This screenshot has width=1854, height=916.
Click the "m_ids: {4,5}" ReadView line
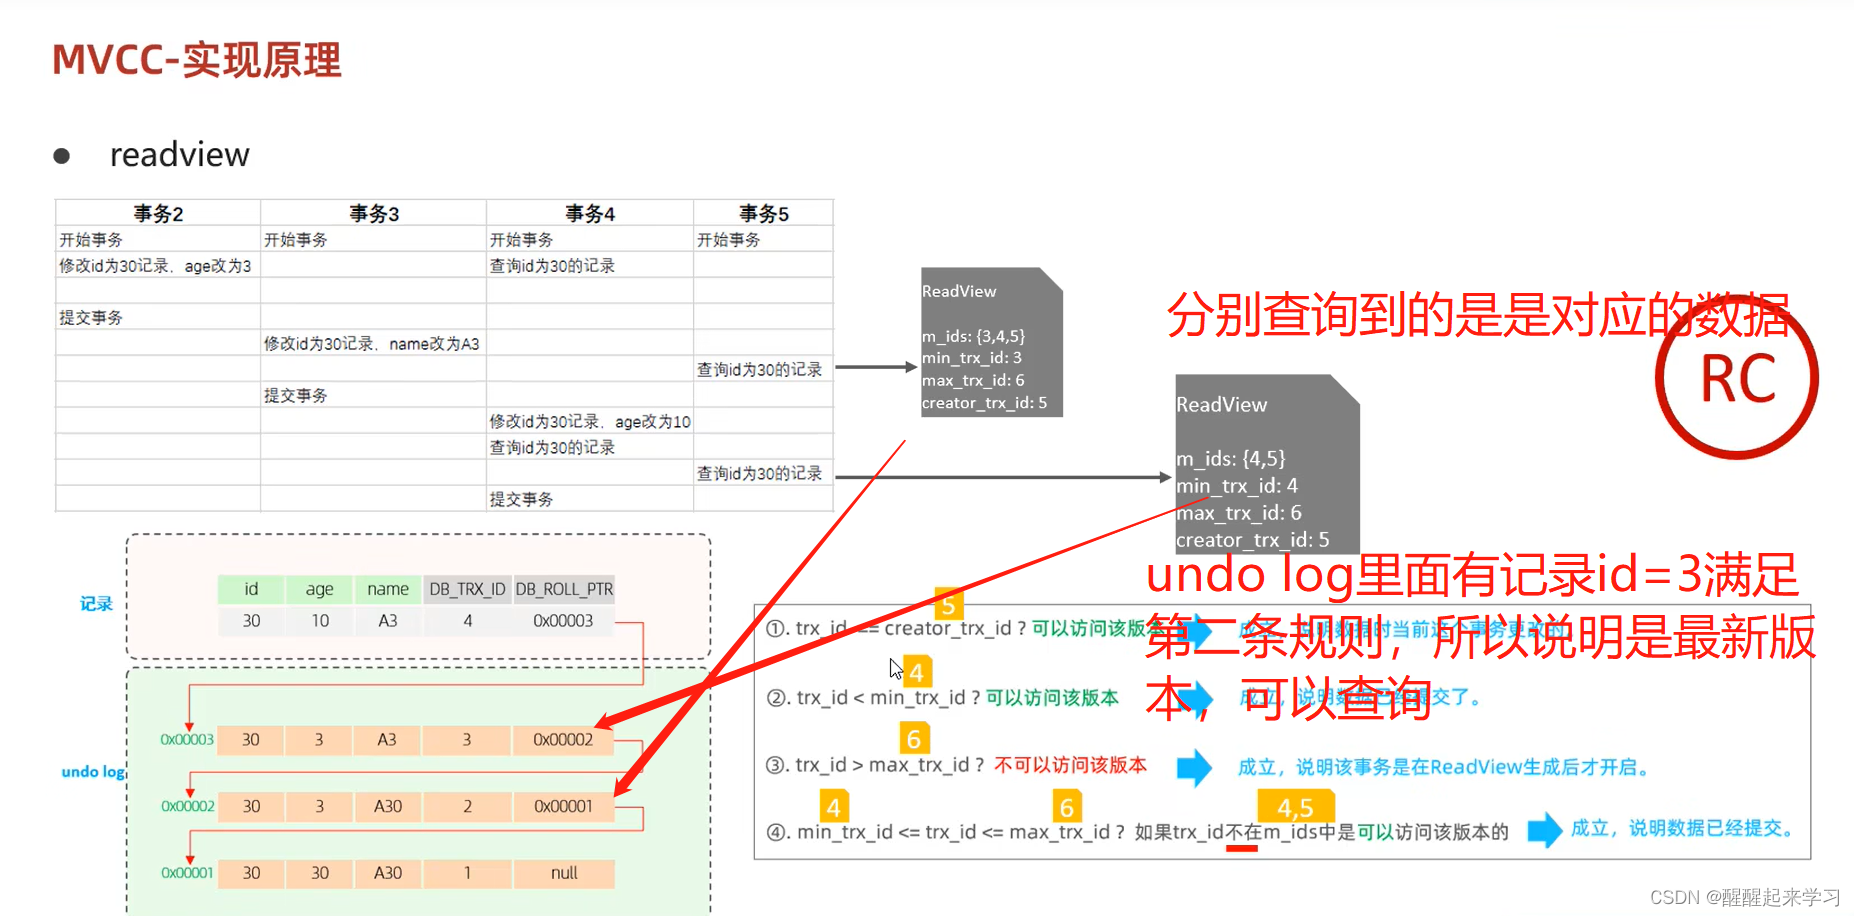click(x=1231, y=459)
